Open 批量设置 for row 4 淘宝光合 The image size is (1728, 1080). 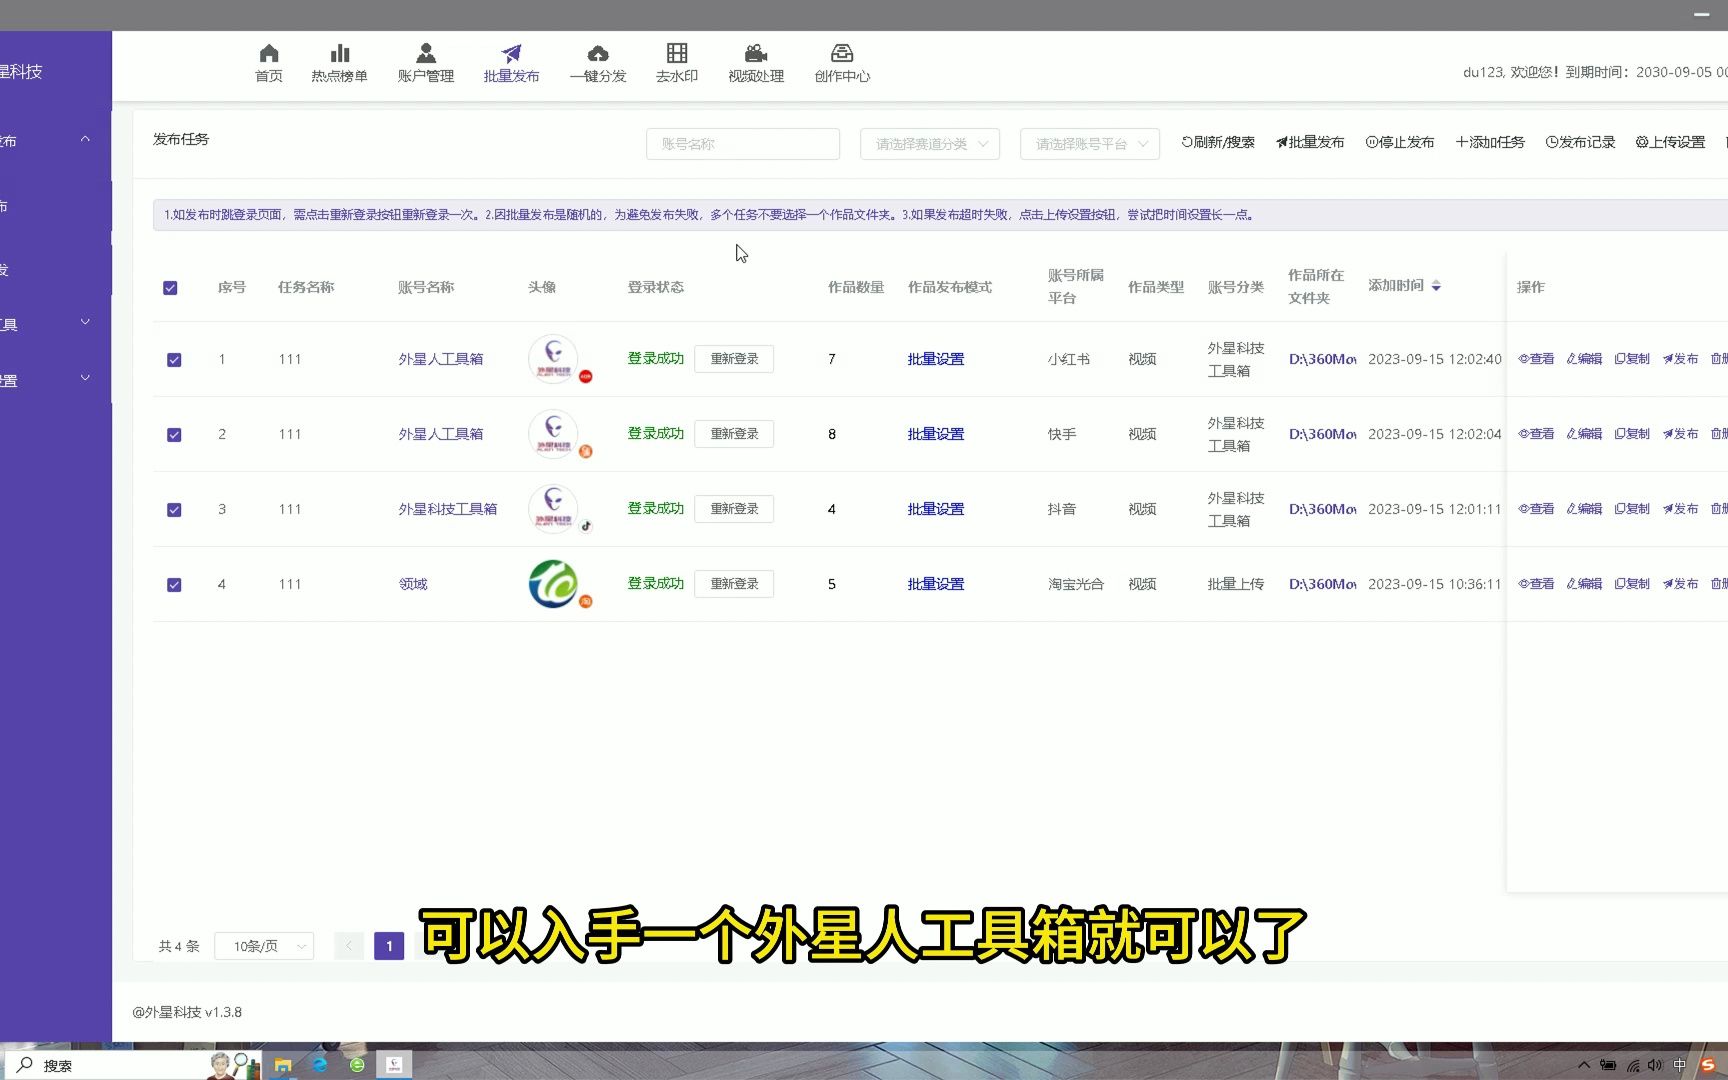(936, 584)
